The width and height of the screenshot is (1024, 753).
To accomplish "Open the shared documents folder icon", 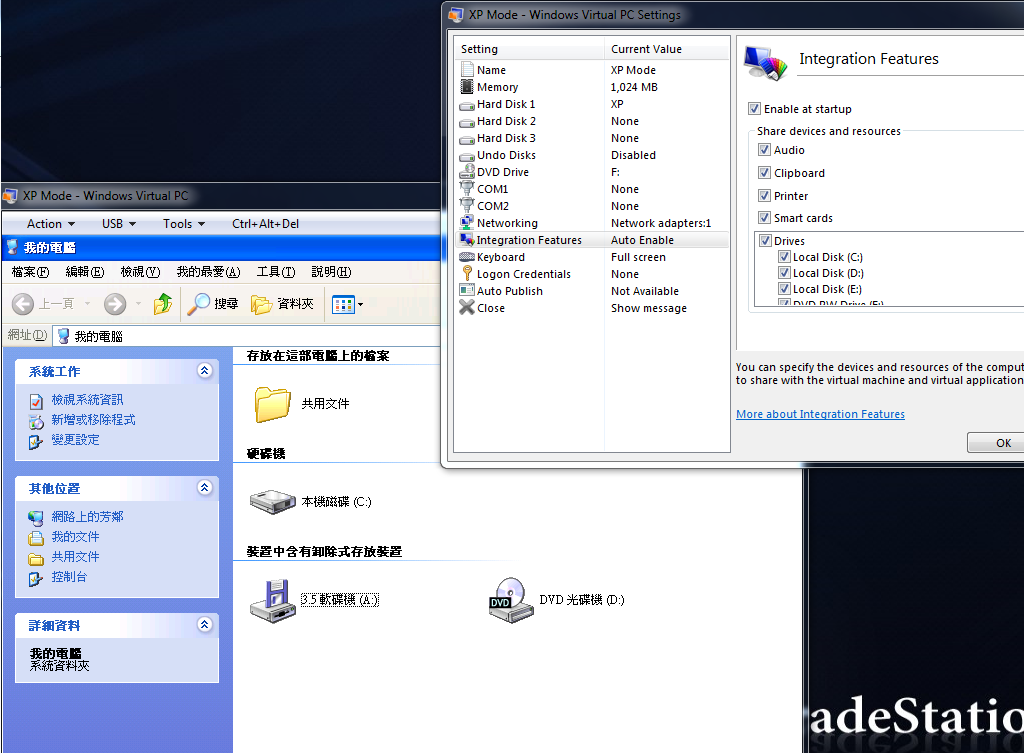I will click(x=272, y=404).
